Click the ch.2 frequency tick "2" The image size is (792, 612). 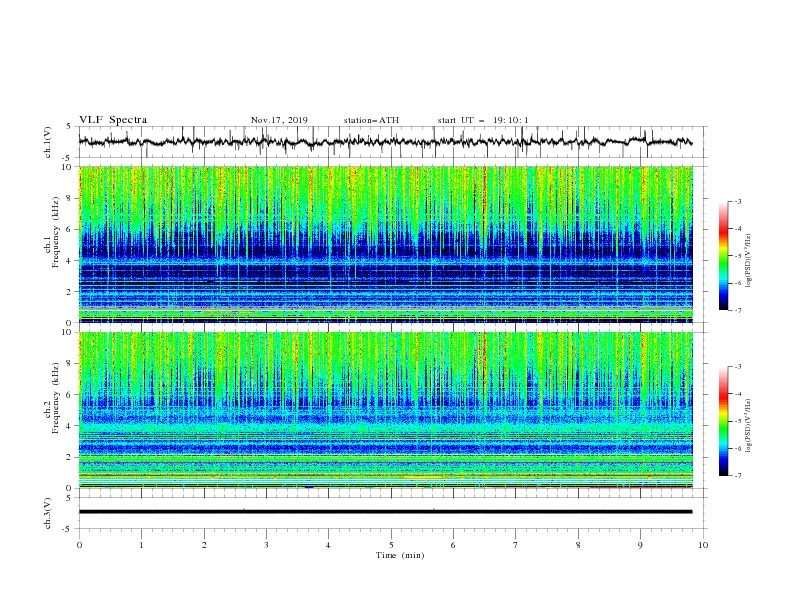(x=69, y=457)
